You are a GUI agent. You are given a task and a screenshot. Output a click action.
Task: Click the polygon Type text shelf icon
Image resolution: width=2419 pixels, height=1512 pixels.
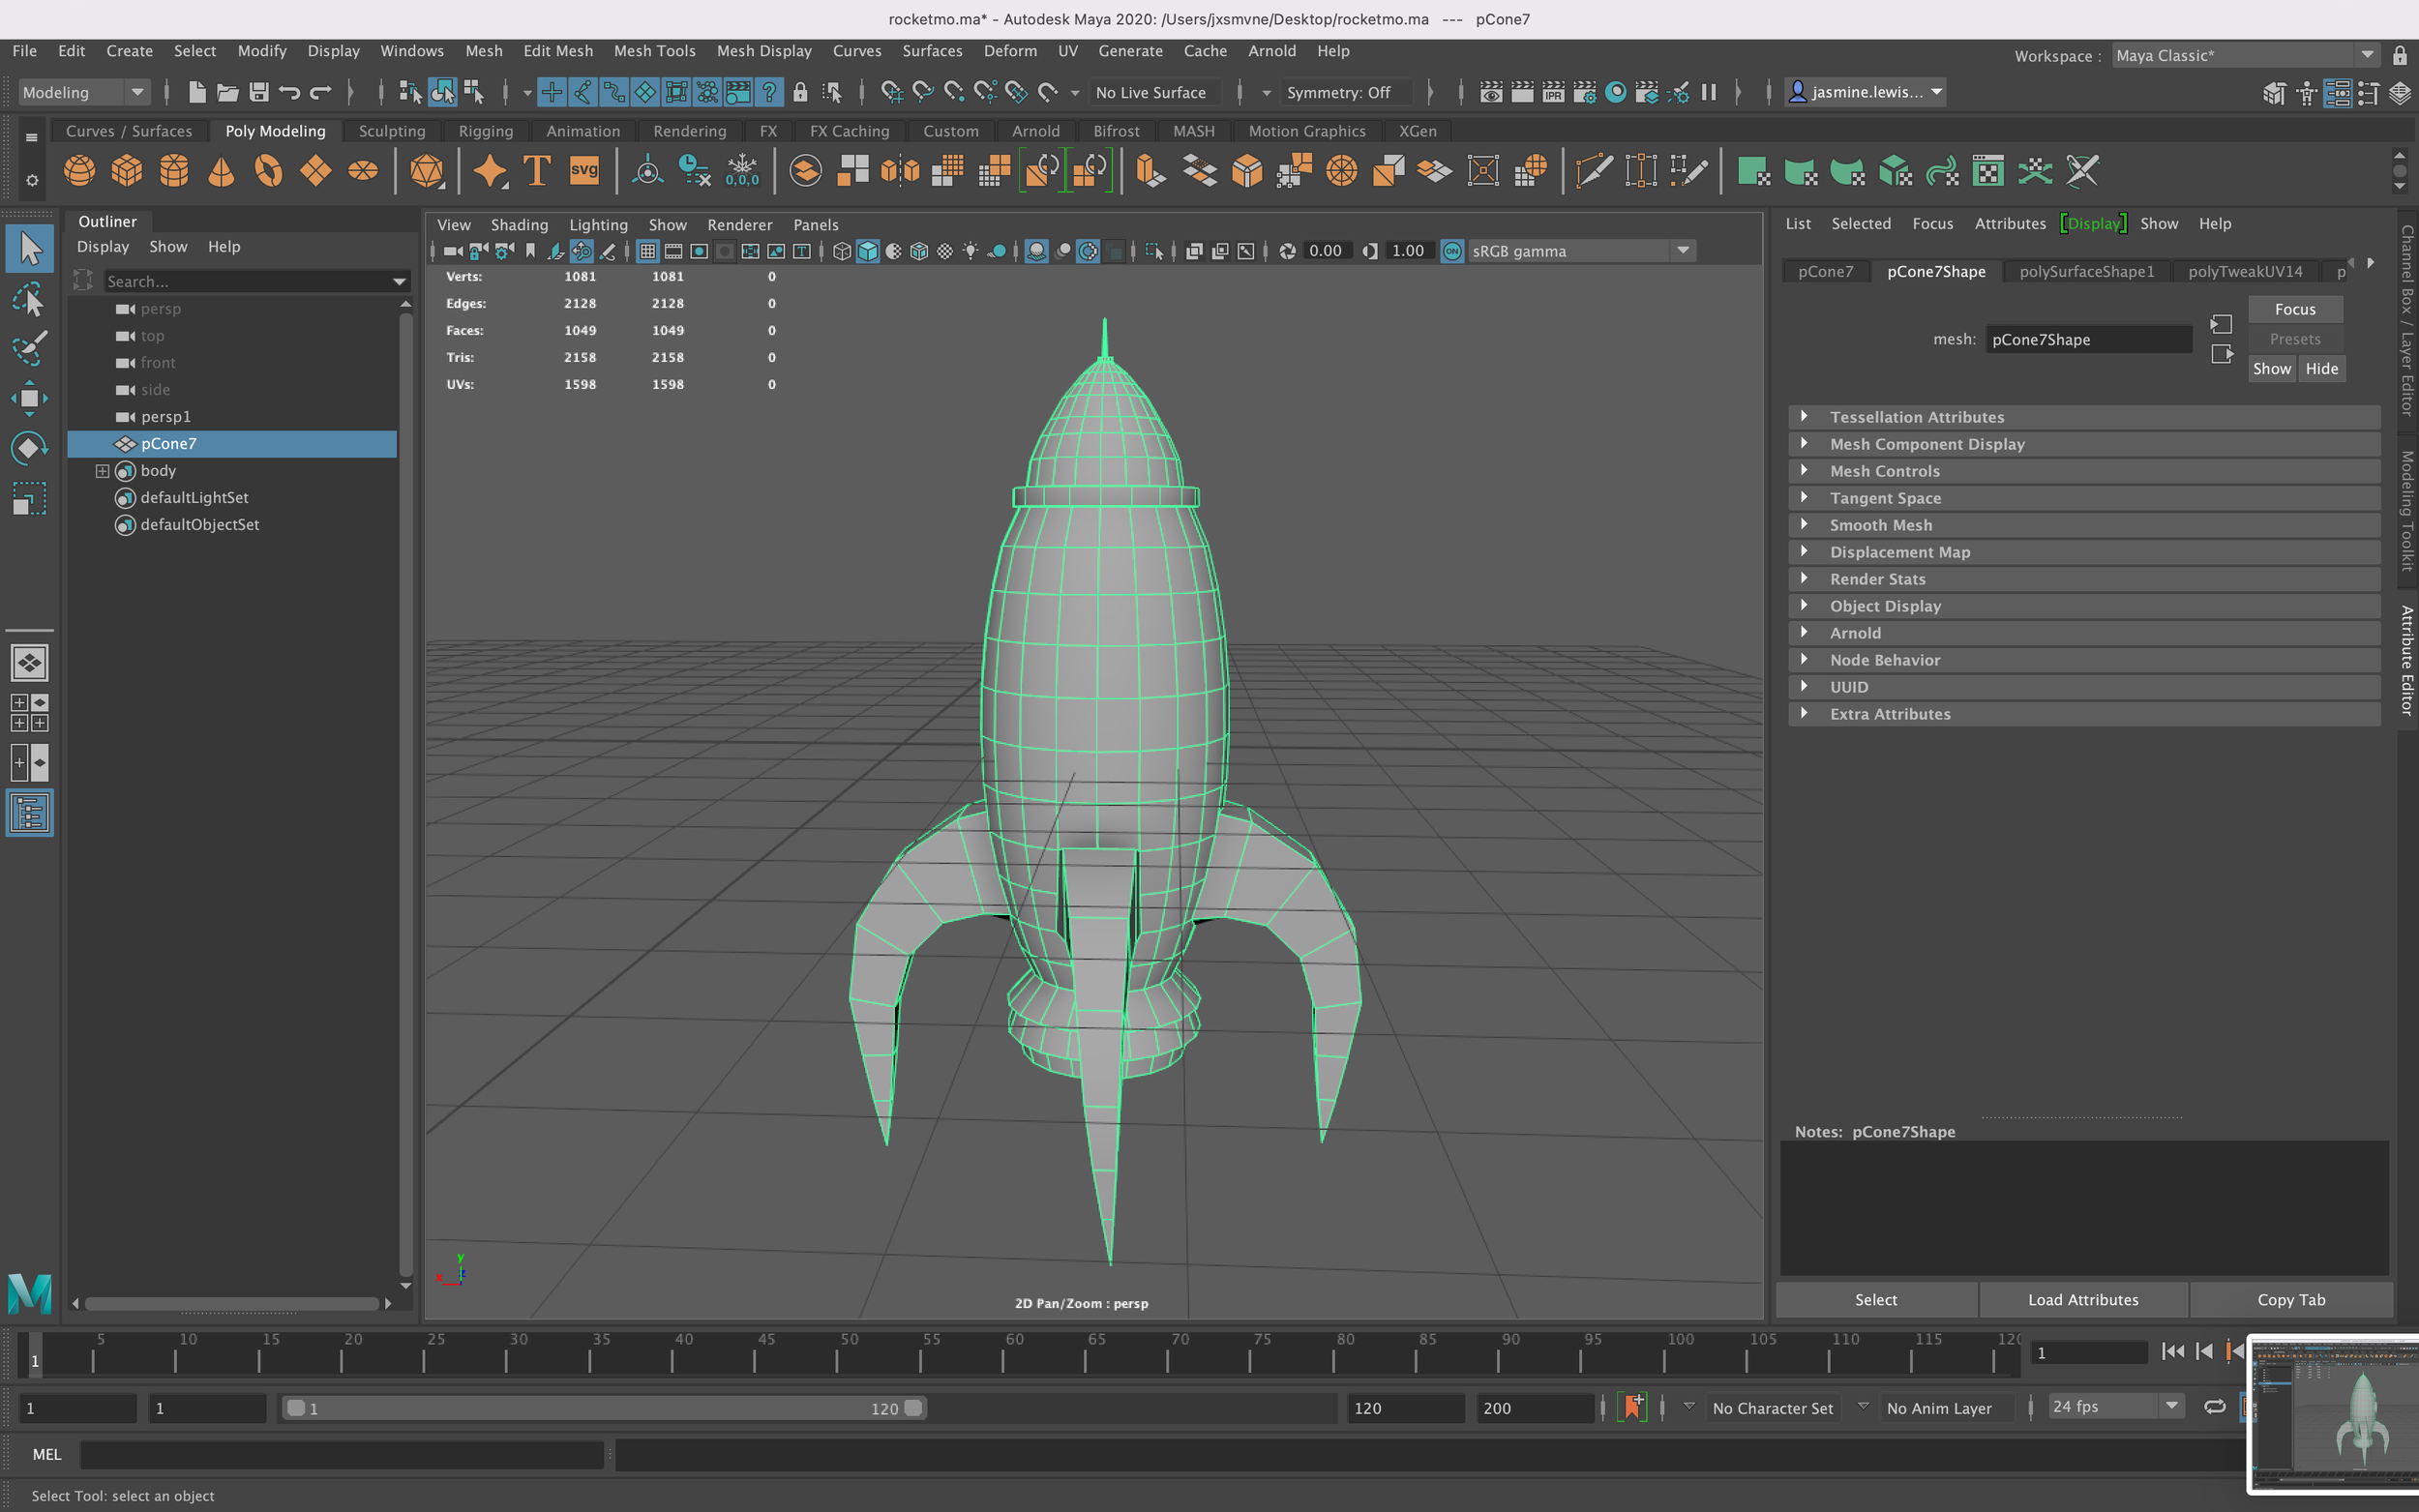537,171
